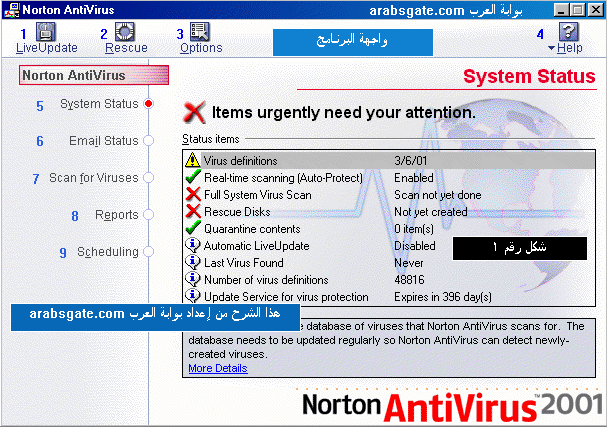The height and width of the screenshot is (427, 607).
Task: Select the Email Status radio marker
Action: pyautogui.click(x=148, y=141)
